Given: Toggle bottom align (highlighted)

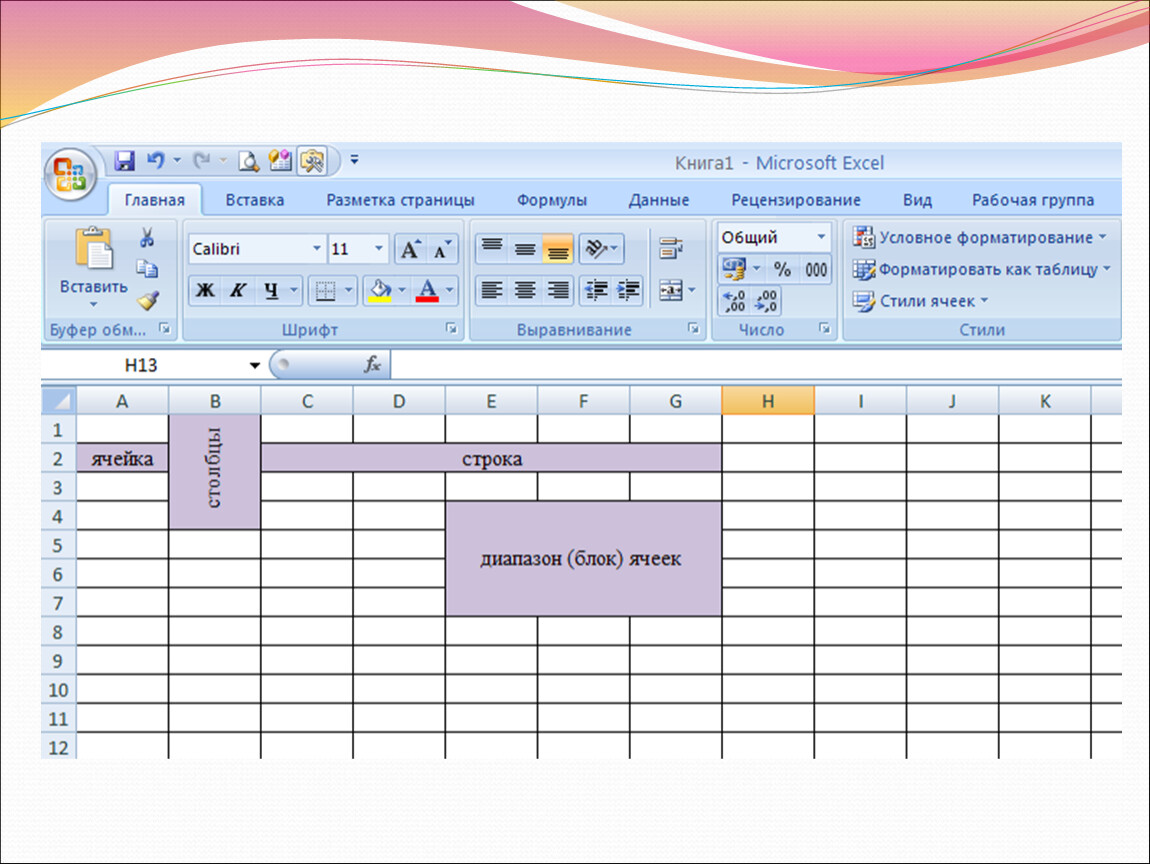Looking at the screenshot, I should click(x=558, y=249).
